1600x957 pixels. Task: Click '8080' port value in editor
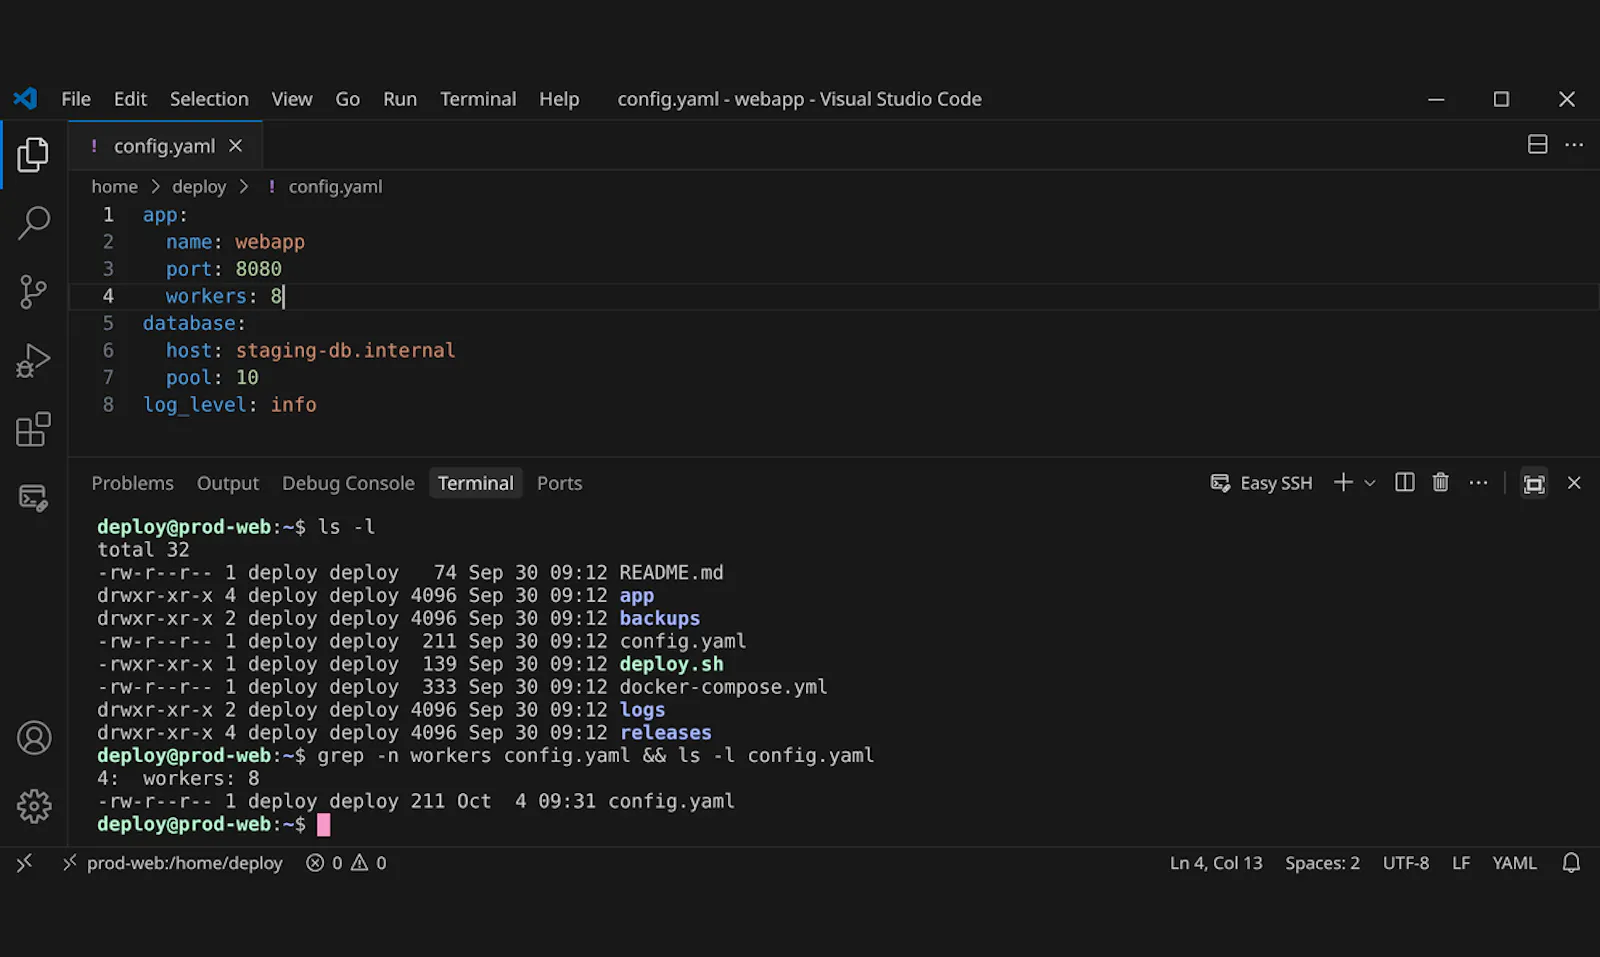pyautogui.click(x=258, y=269)
